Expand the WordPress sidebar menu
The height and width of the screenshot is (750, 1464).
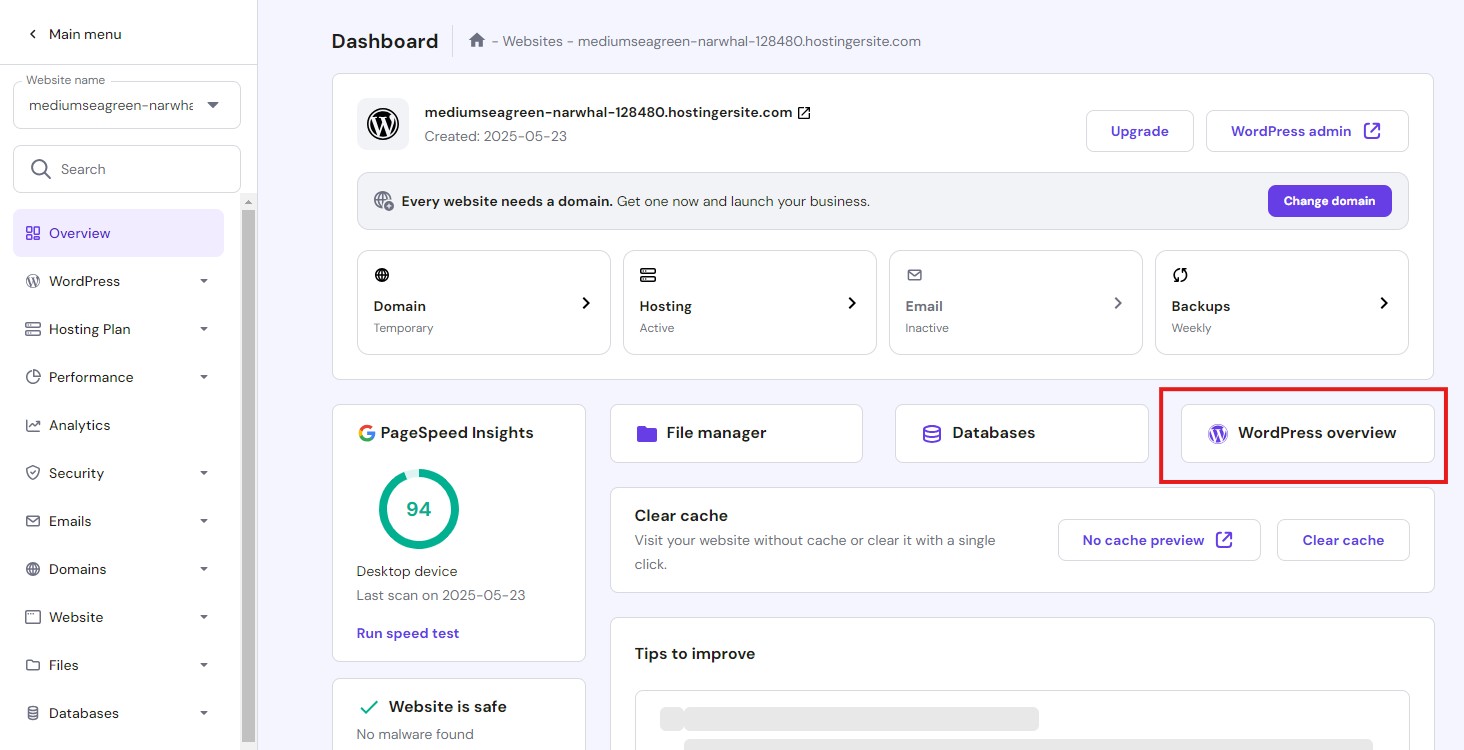[204, 281]
